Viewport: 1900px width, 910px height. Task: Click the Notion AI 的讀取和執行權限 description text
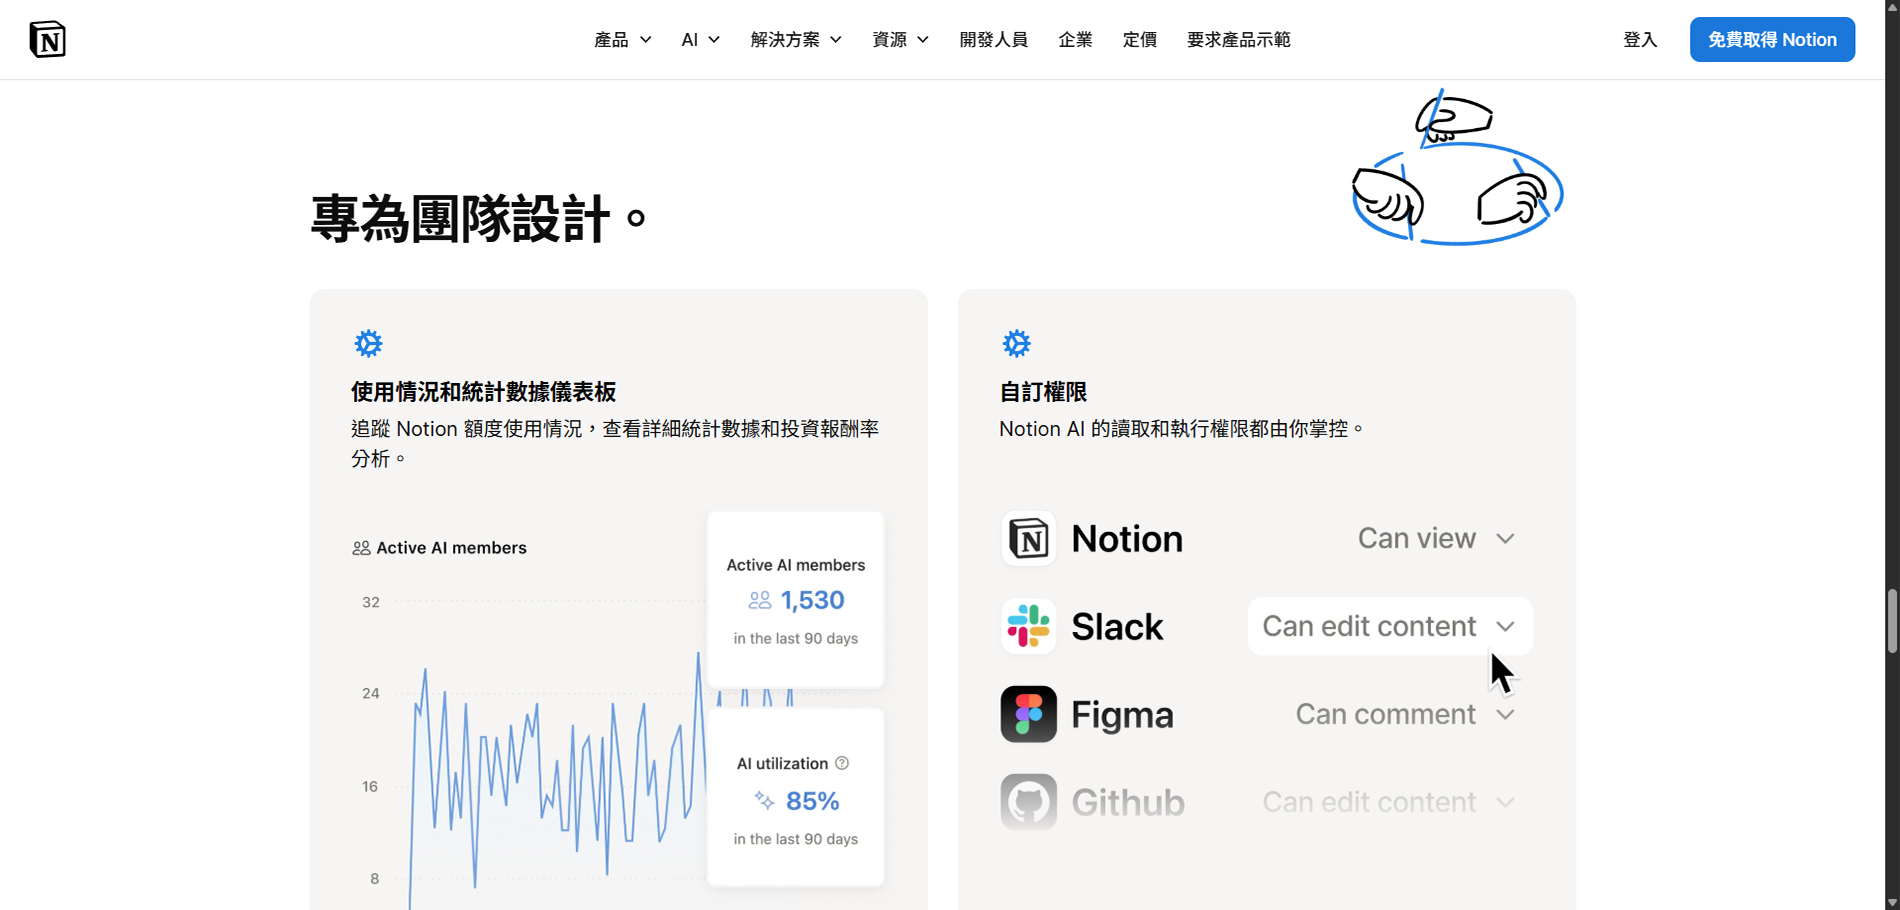tap(1182, 429)
